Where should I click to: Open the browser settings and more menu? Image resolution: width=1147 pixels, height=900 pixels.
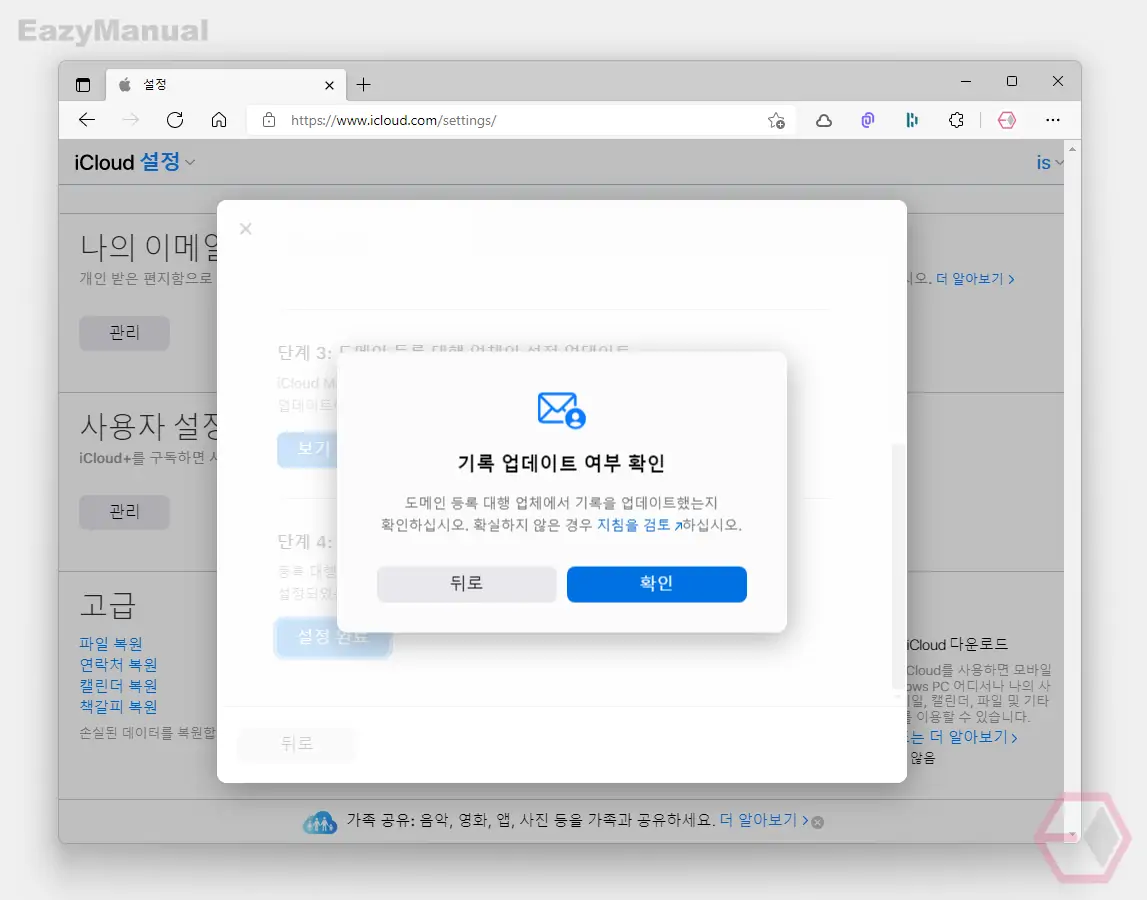click(x=1053, y=120)
